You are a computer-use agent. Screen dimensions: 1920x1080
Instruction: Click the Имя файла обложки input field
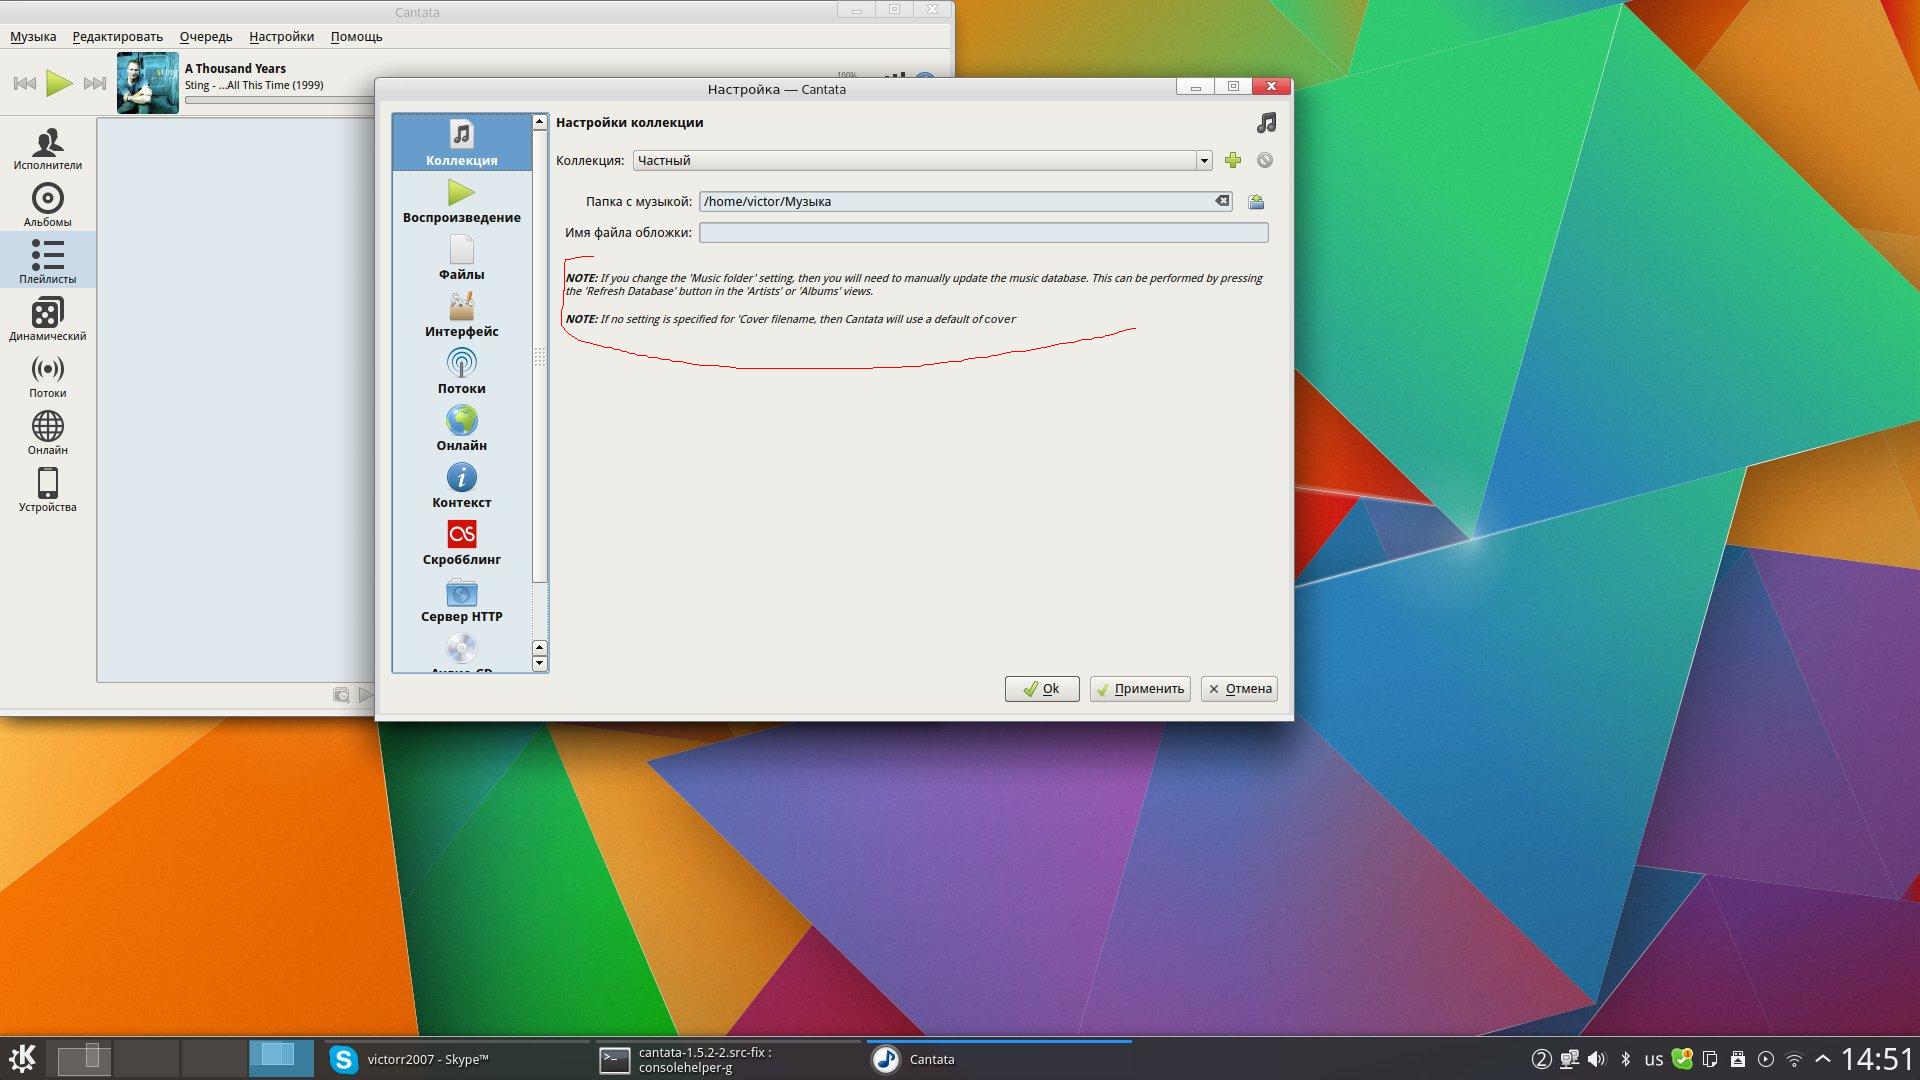pos(982,233)
